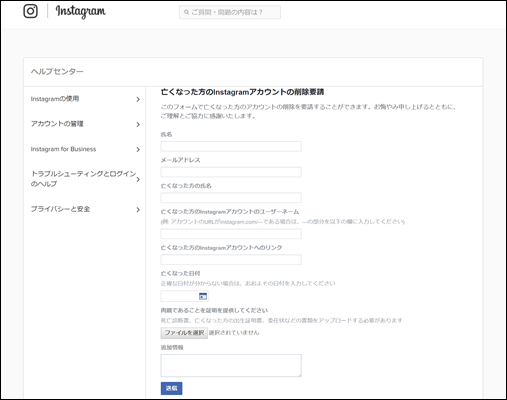Expand the アカウントの管理 chevron
Viewport: 507px width, 400px height.
(138, 124)
